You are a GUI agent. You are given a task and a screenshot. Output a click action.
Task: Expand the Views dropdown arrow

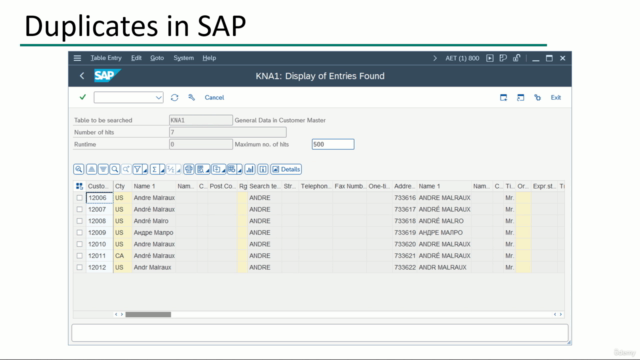(x=208, y=170)
